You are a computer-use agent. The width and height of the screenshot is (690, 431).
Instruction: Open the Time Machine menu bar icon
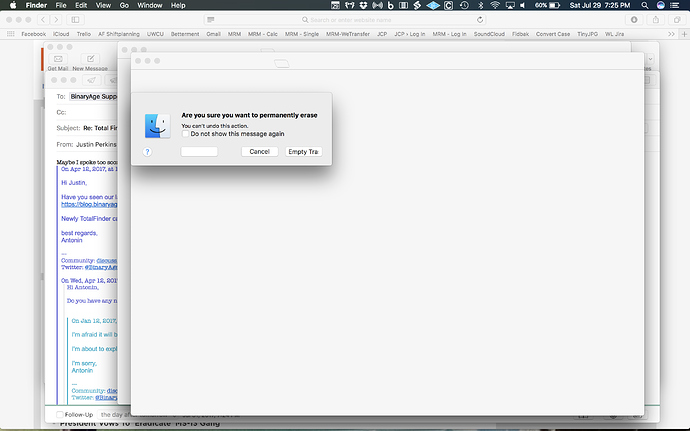[x=464, y=5]
